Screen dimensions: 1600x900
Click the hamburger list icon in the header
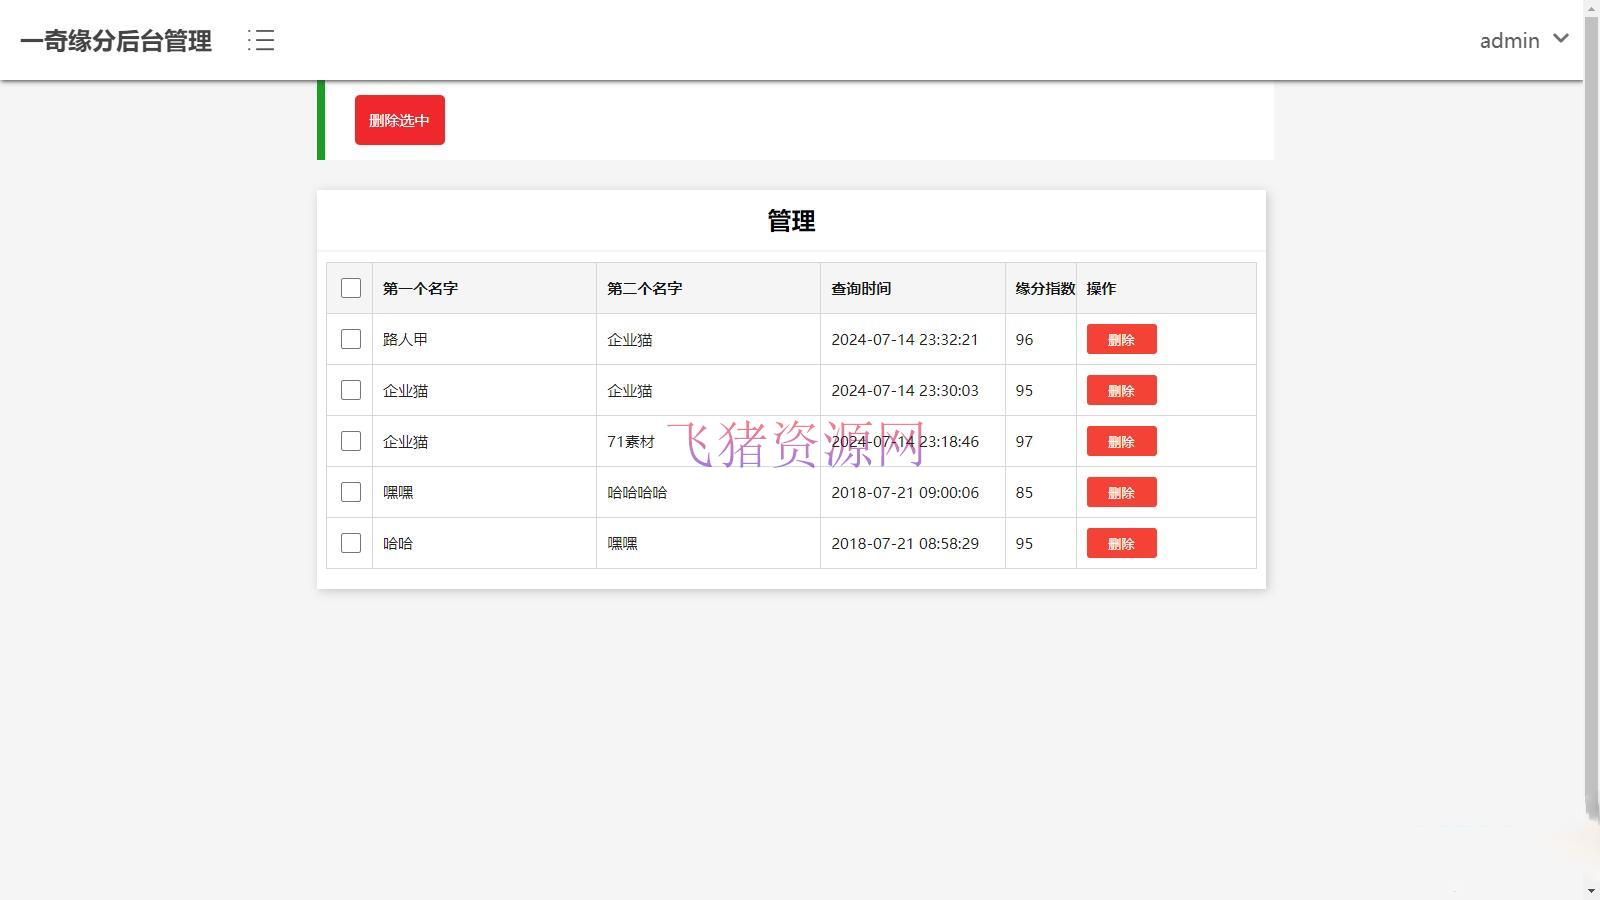coord(259,40)
